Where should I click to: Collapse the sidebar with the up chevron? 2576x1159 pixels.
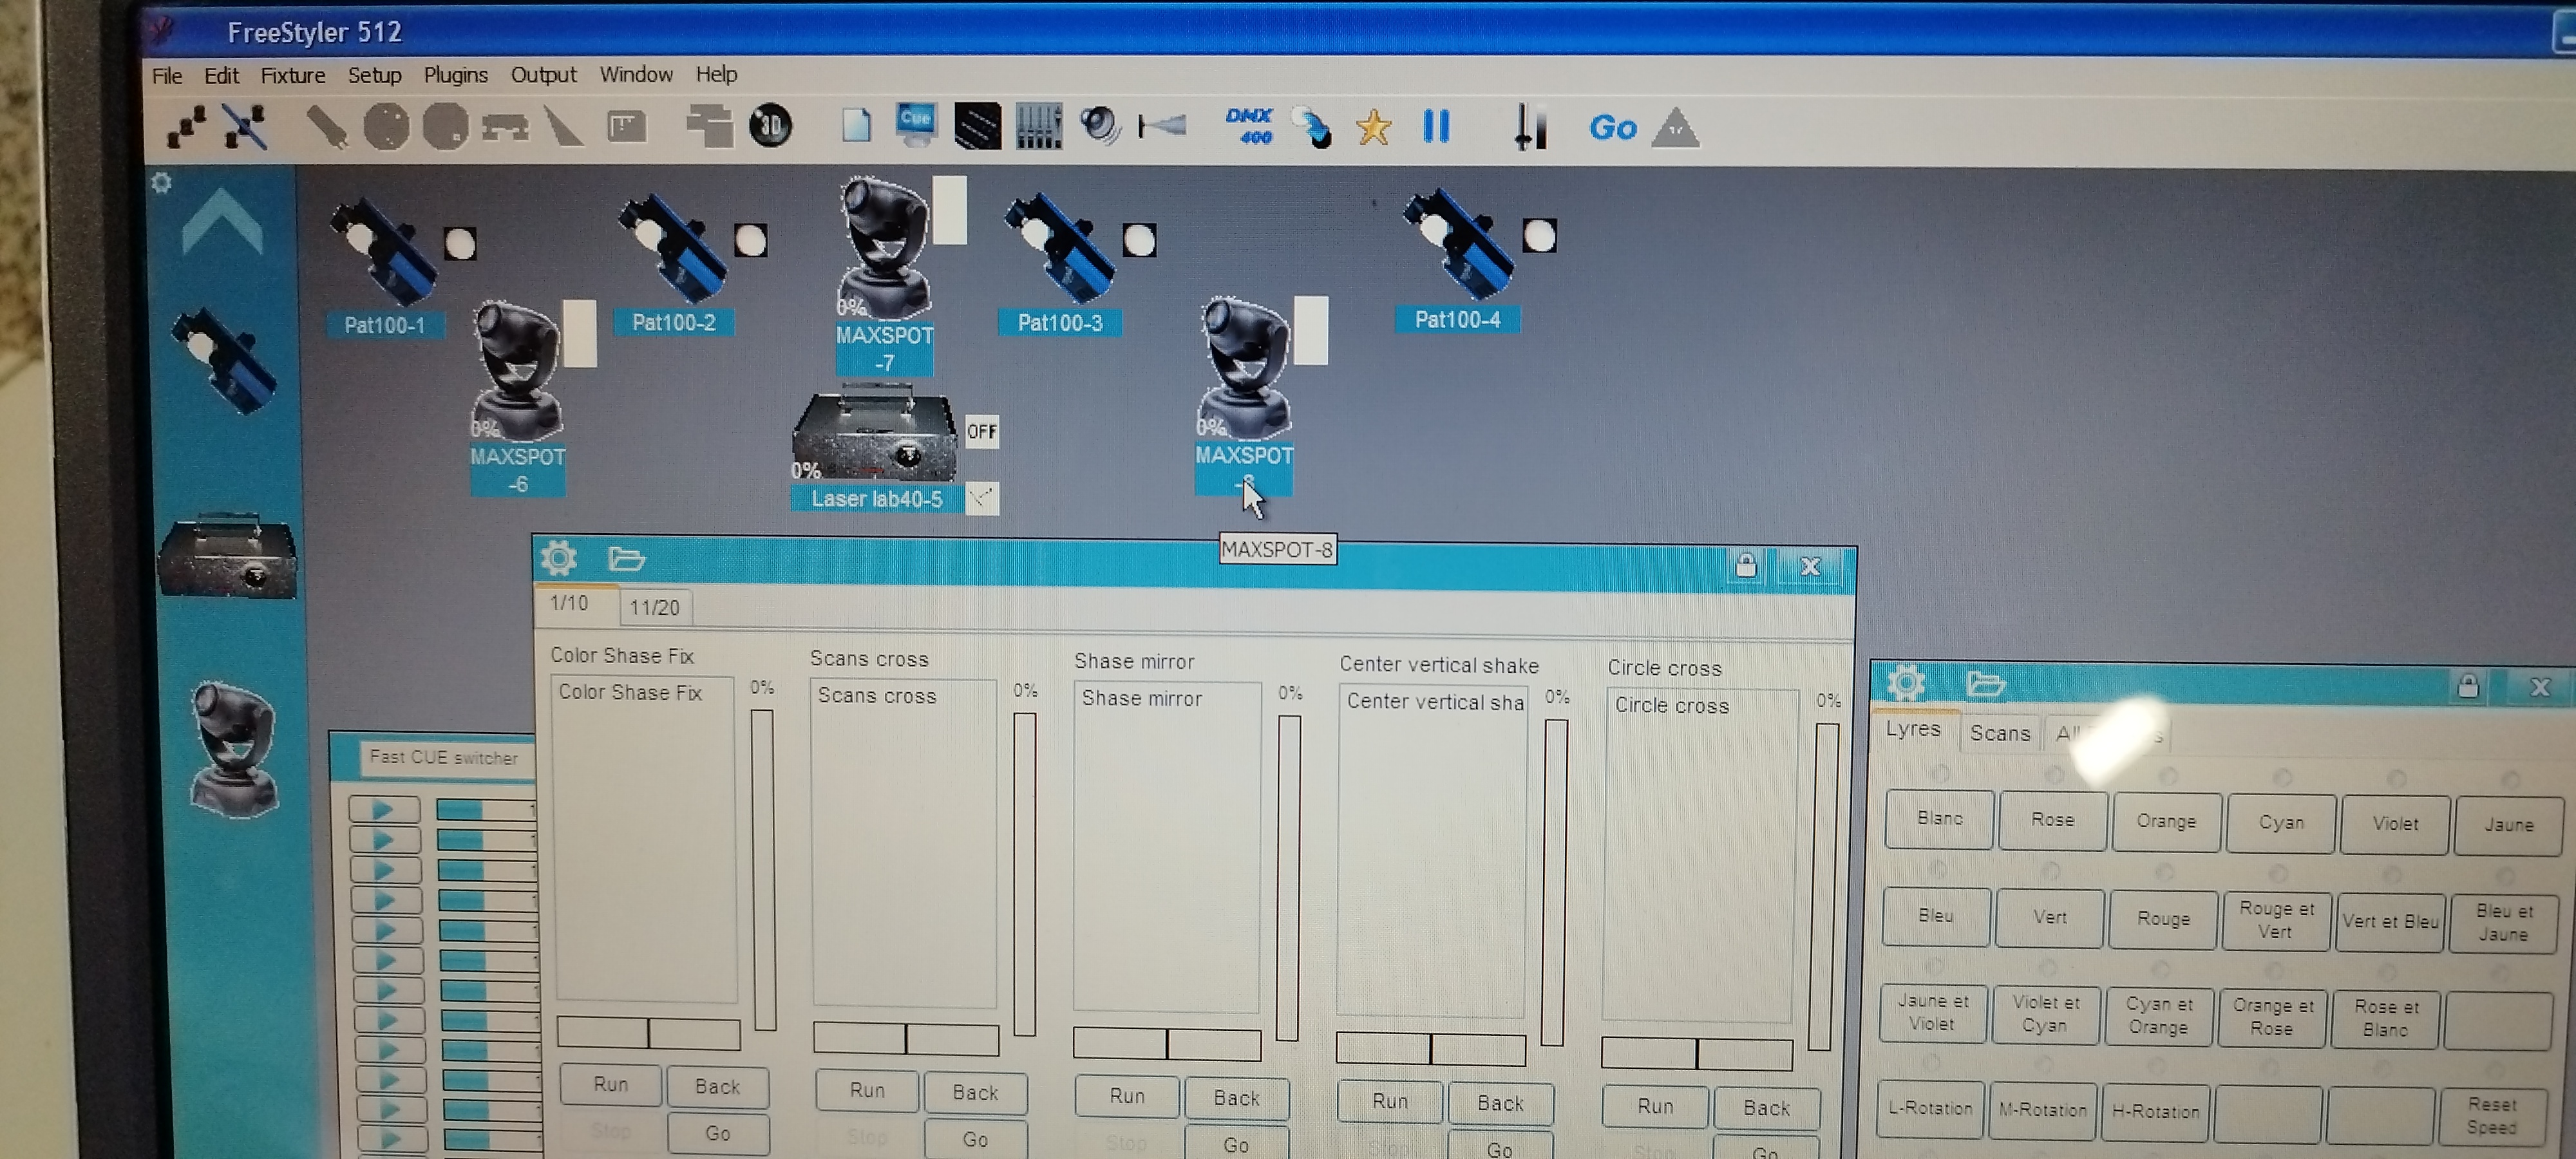(222, 222)
